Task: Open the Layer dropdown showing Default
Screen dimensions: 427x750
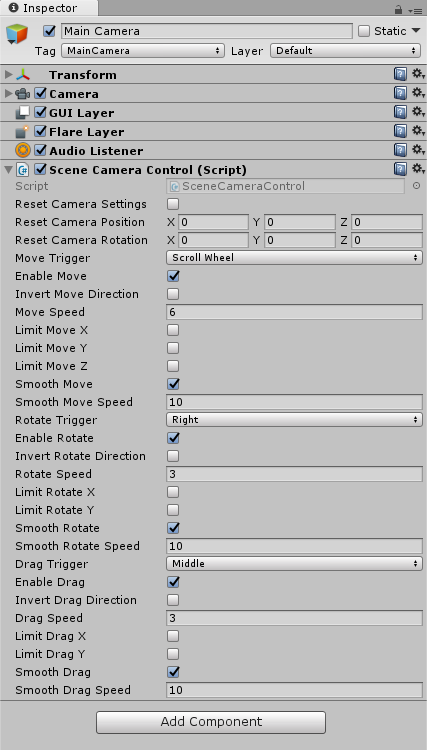Action: pos(345,51)
